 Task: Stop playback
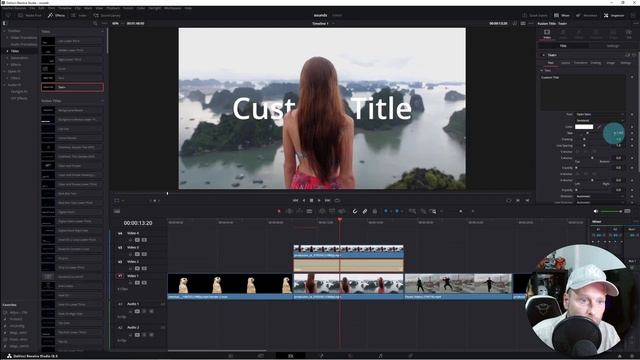[311, 200]
